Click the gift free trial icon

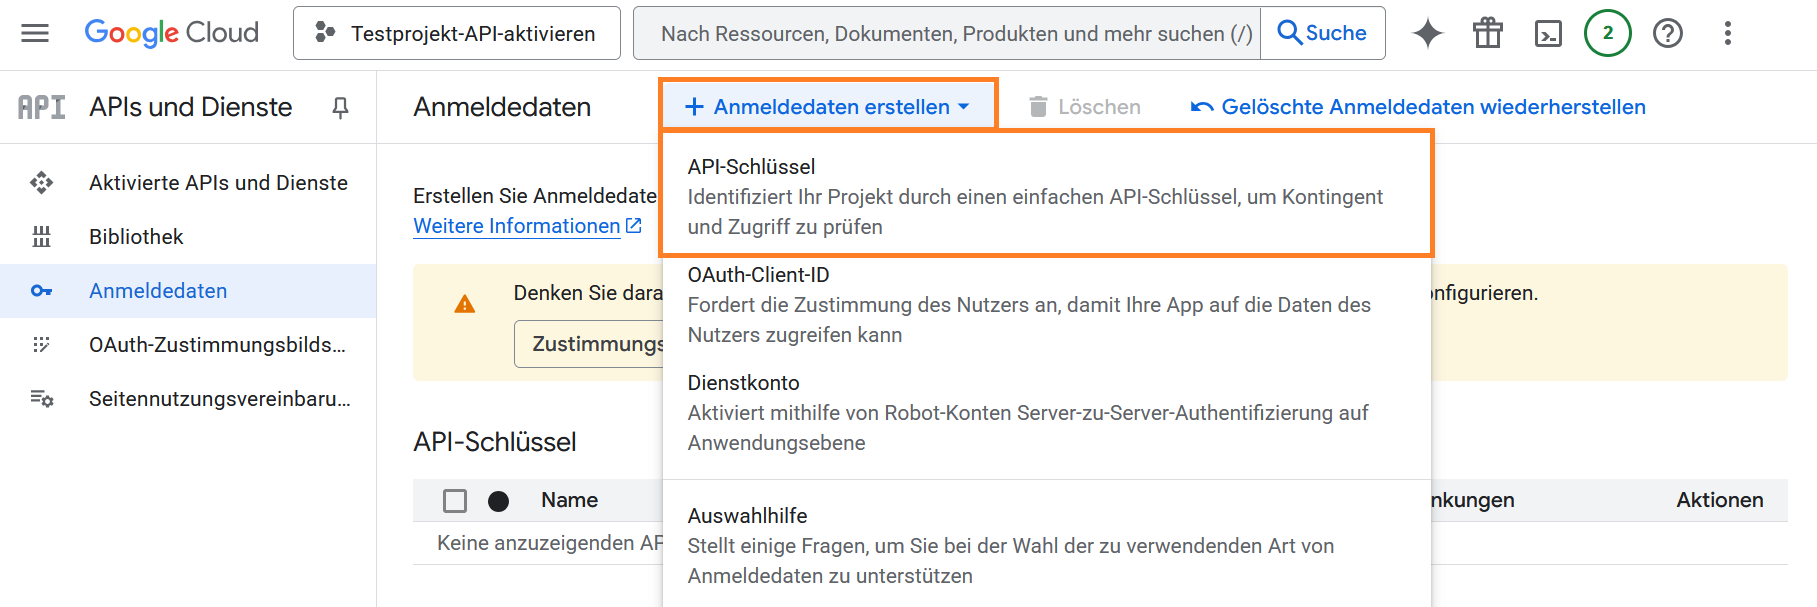[x=1487, y=33]
